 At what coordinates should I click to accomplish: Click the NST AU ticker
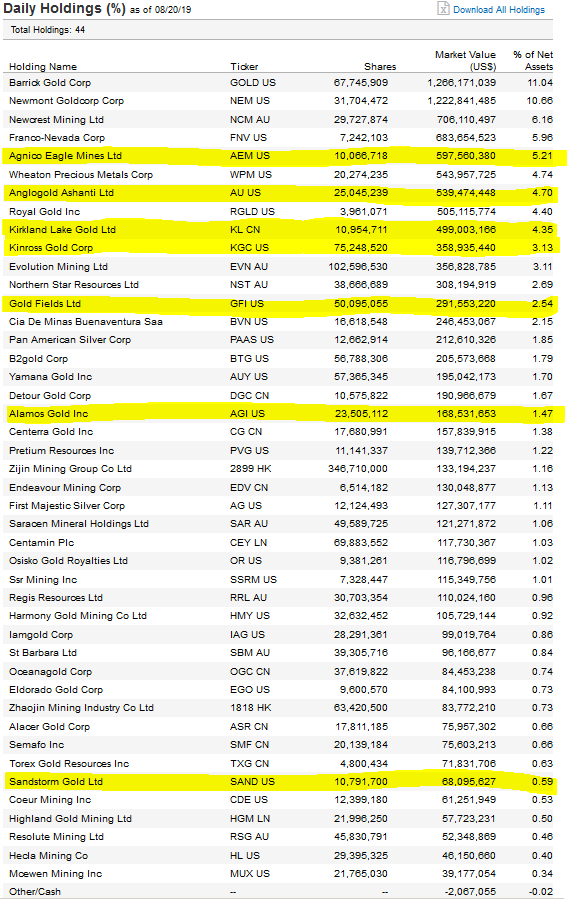[248, 285]
